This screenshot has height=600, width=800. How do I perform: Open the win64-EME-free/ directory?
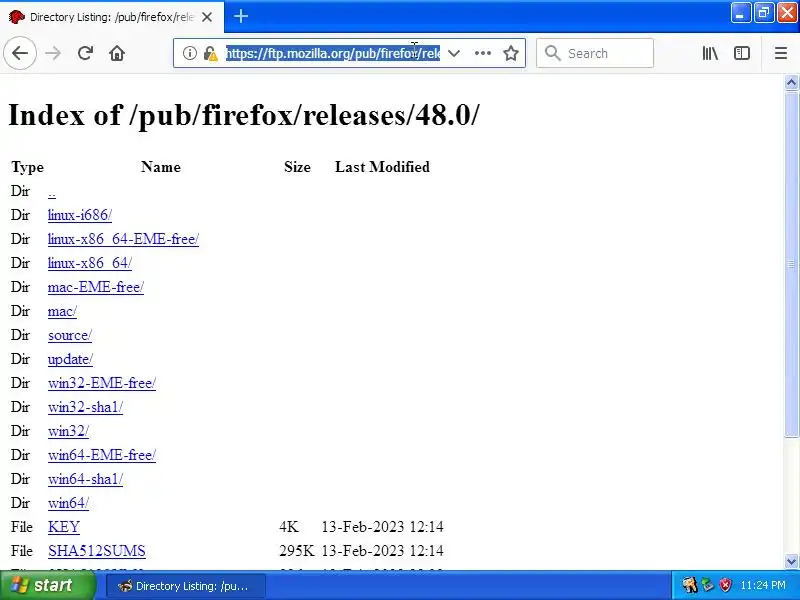click(102, 455)
